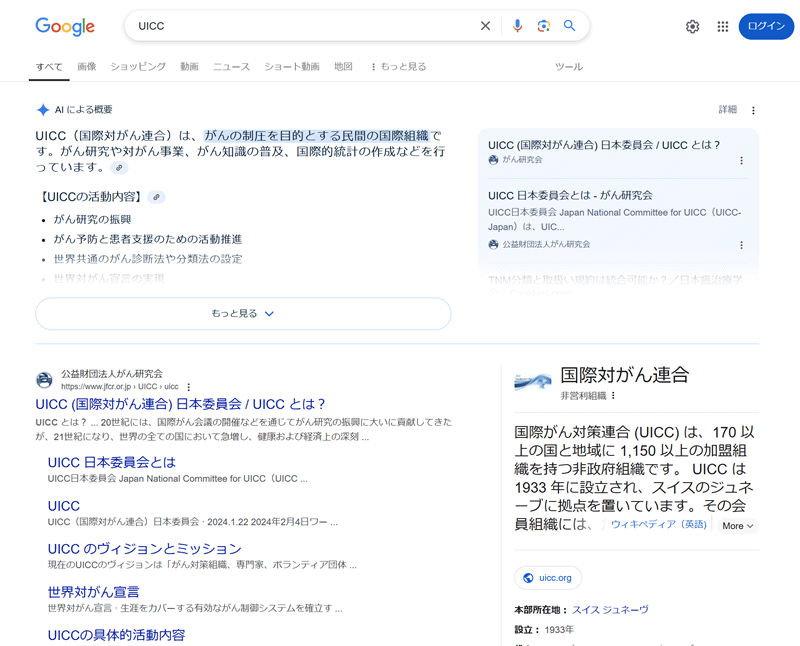Open sitelink UICCの具体的活動内容

[x=116, y=635]
